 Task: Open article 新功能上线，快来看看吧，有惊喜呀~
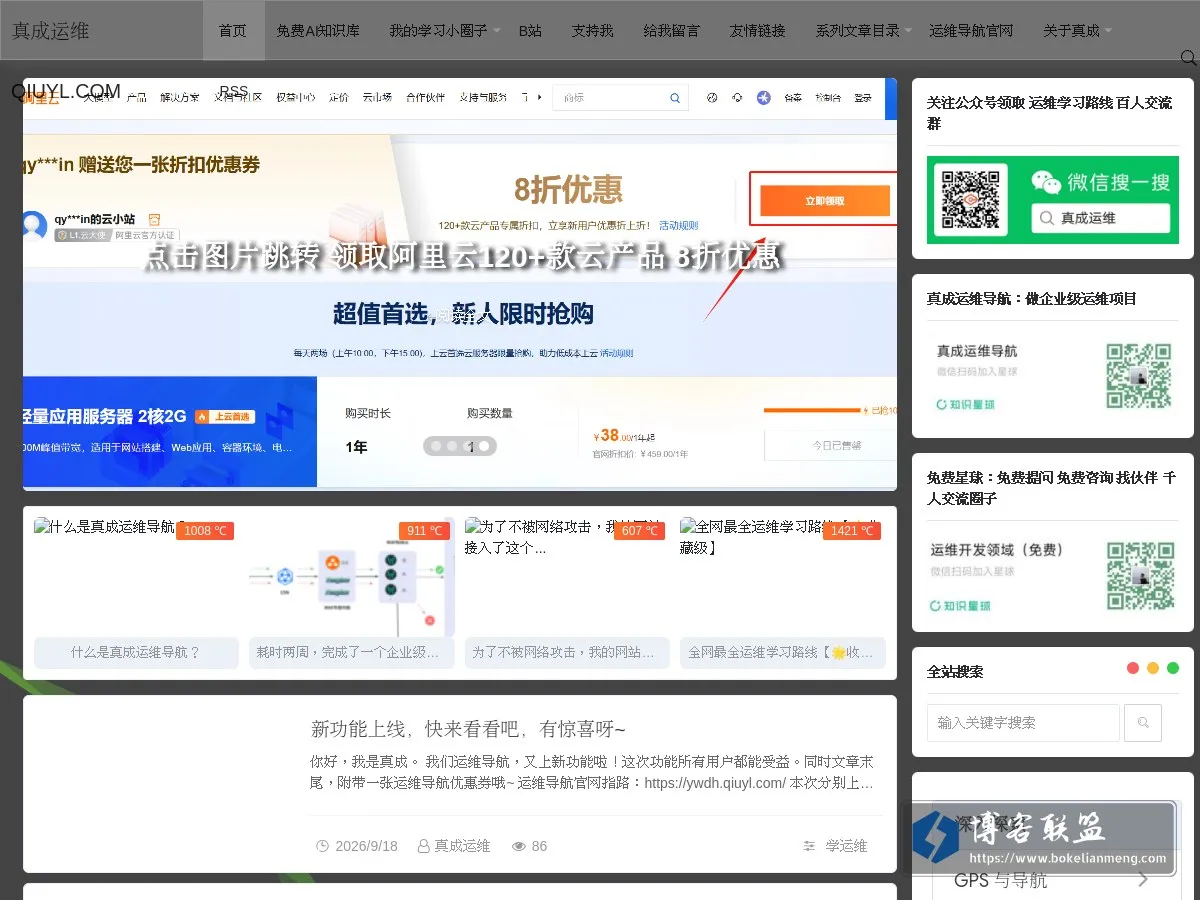(x=468, y=729)
